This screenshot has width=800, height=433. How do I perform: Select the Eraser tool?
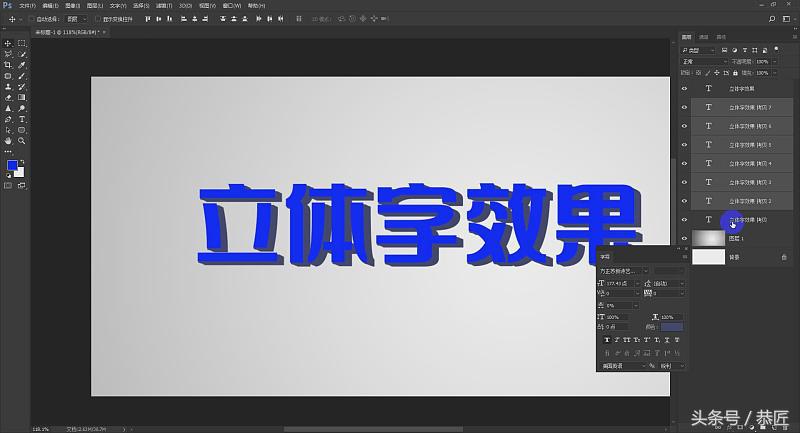(8, 97)
